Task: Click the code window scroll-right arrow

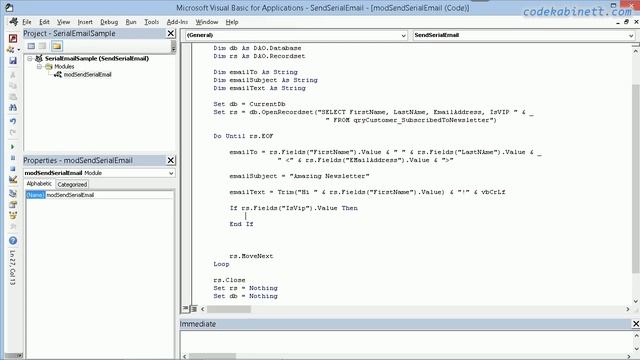Action: 628,309
